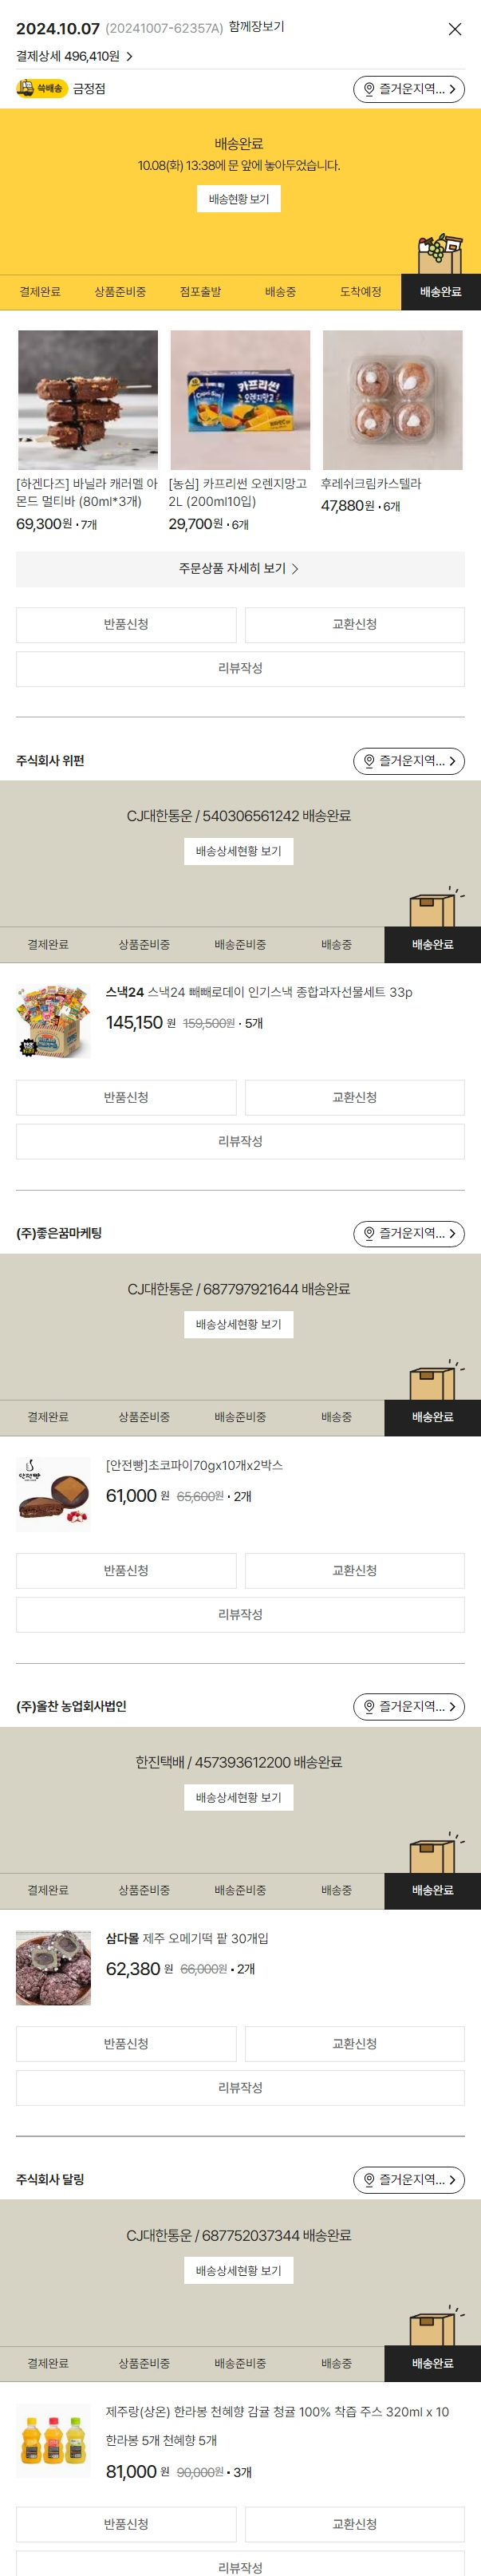
Task: Tap the 안전빵 초코파이 product image
Action: pos(54,1494)
